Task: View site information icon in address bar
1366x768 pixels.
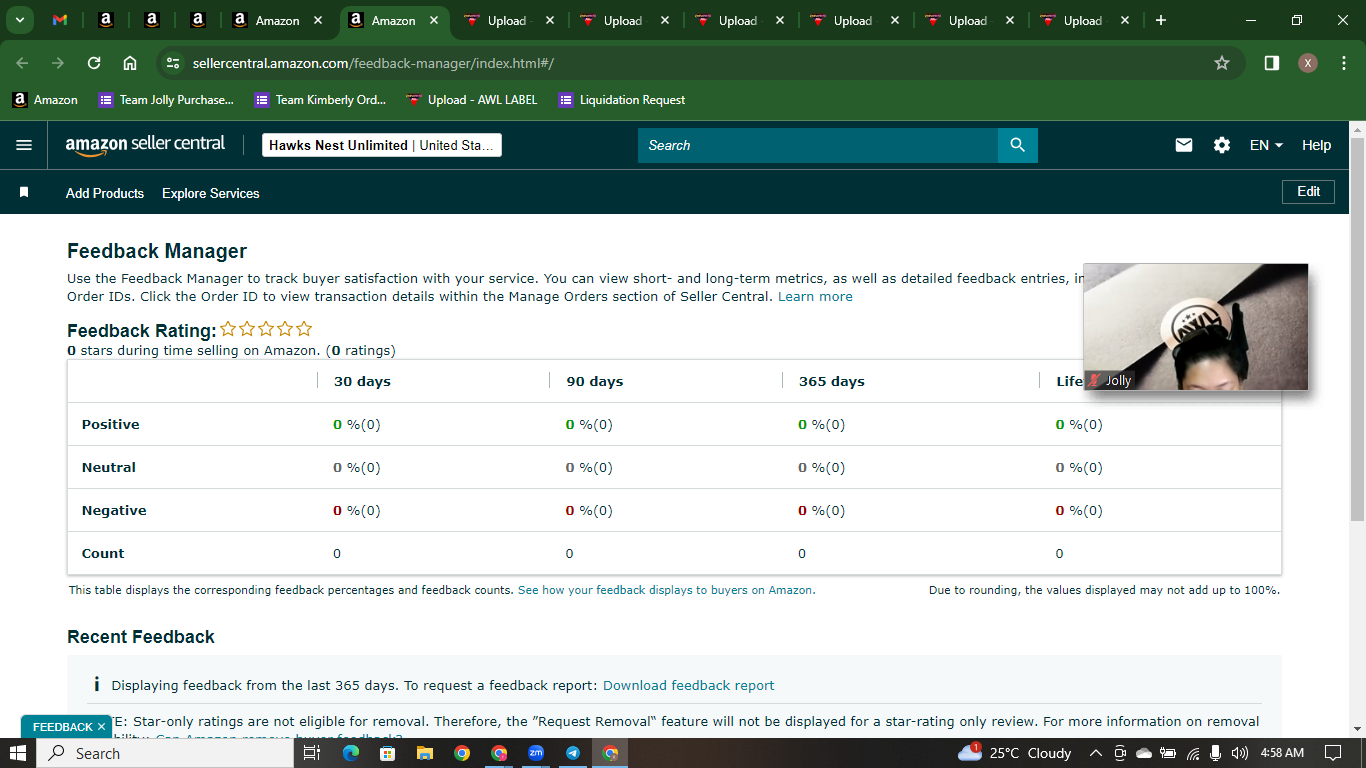Action: pyautogui.click(x=173, y=63)
